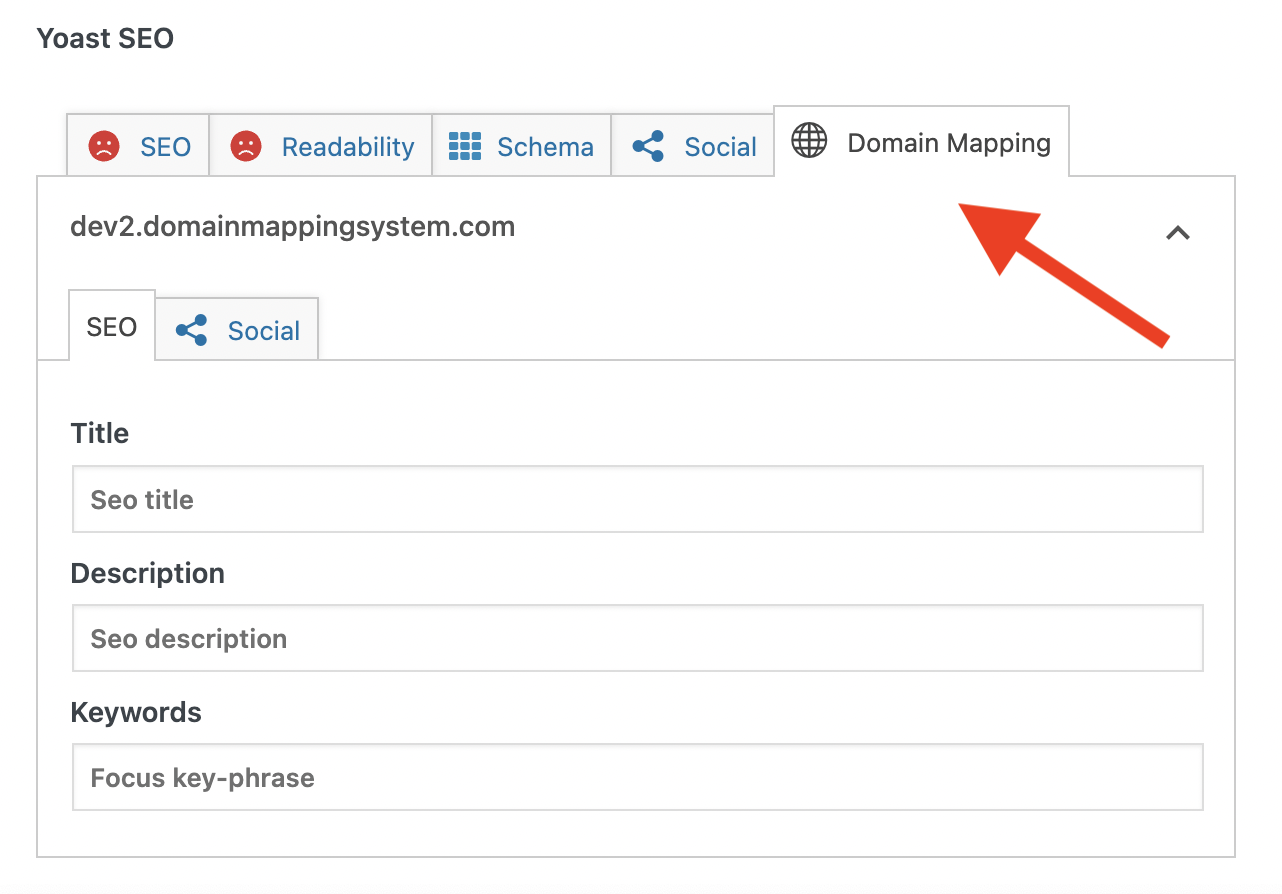Click the Yoast SEO panel heading
This screenshot has width=1282, height=894.
pos(105,38)
